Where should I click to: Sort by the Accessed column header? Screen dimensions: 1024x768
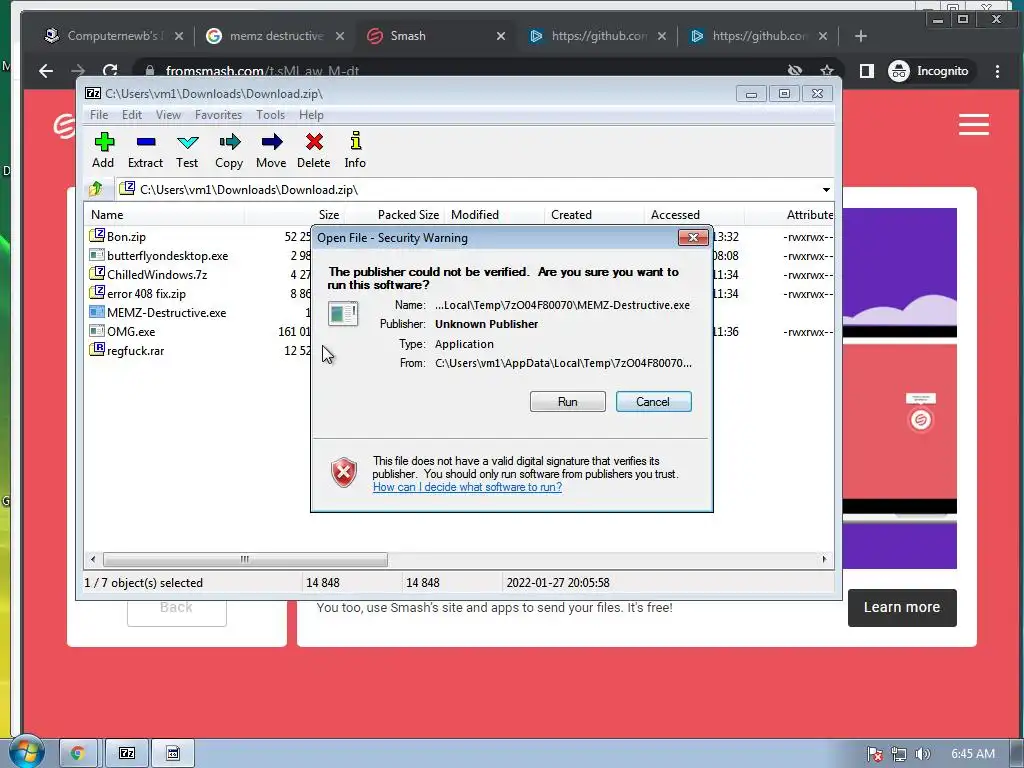pos(694,214)
